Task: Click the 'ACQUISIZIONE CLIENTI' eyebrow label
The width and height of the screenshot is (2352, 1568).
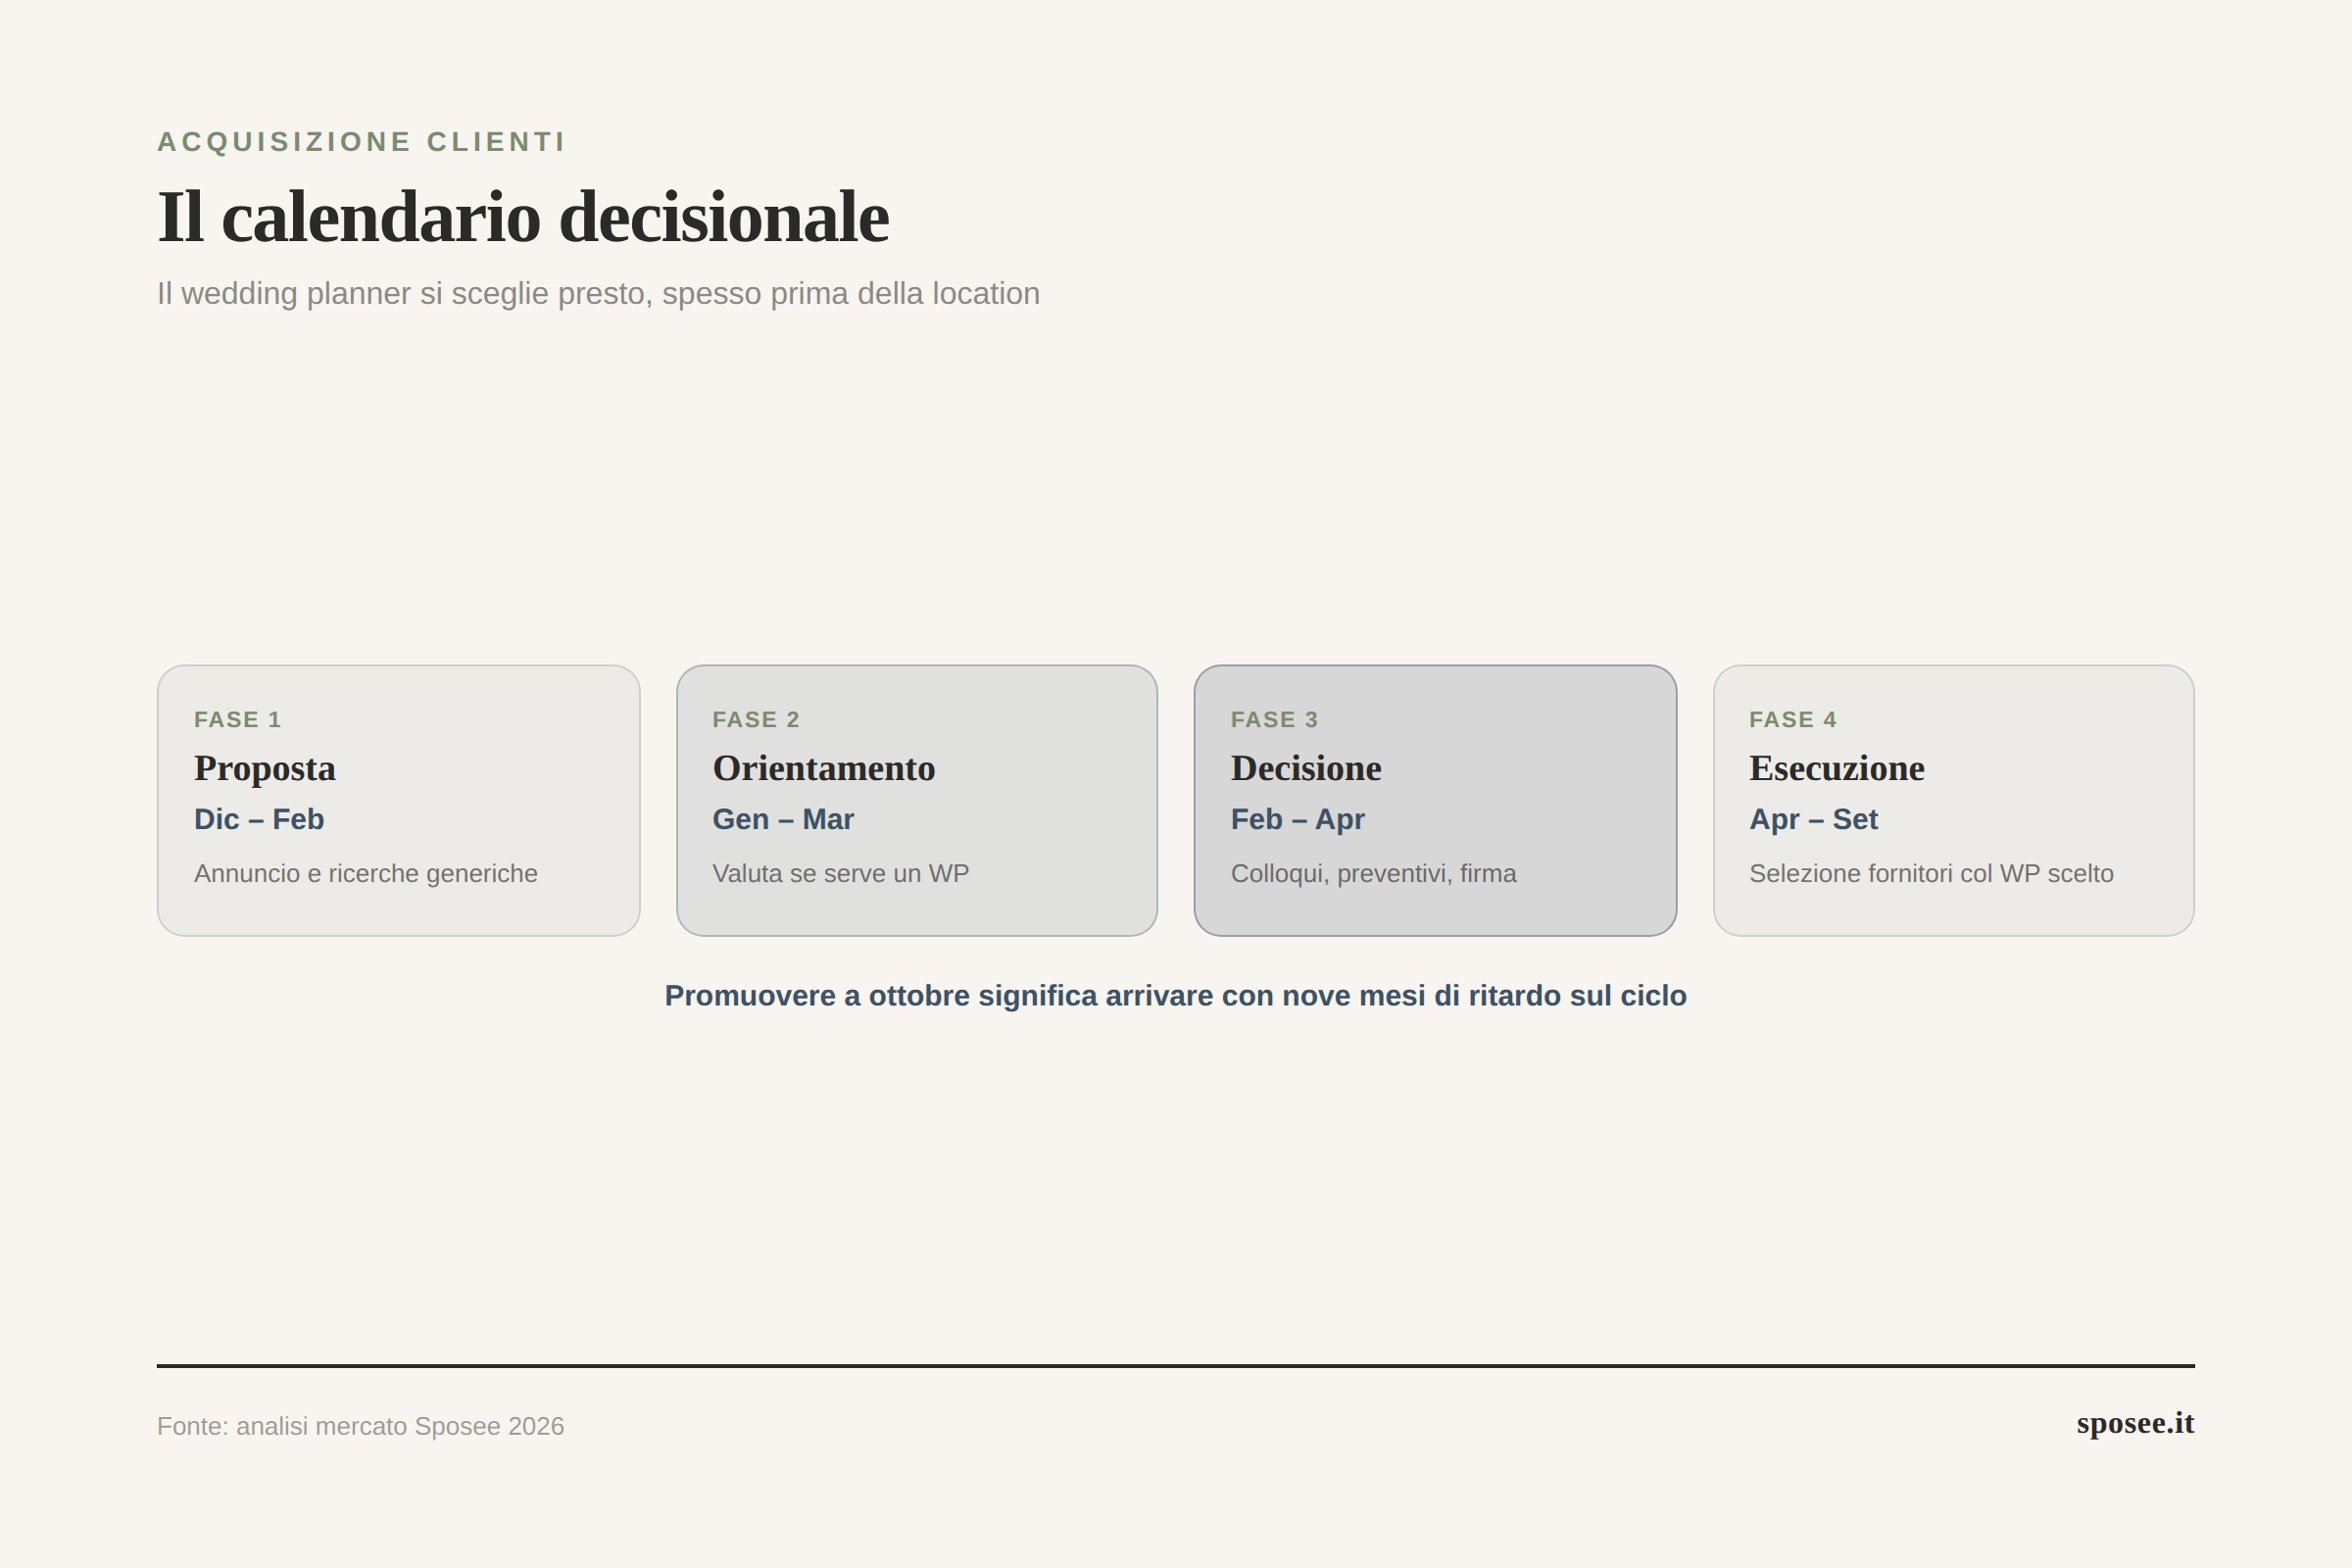Action: pos(361,142)
